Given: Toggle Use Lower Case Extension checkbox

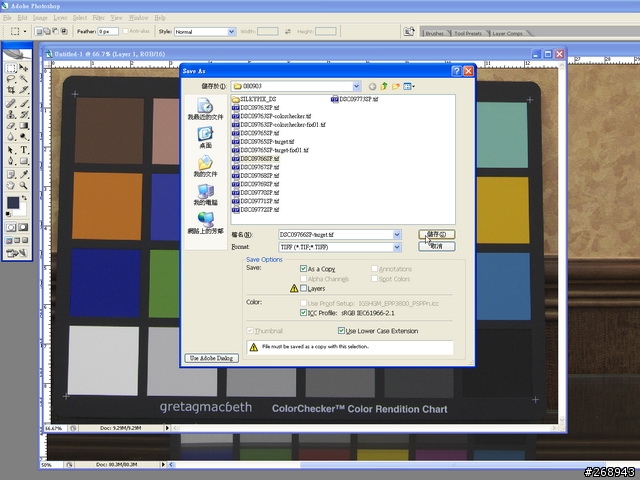Looking at the screenshot, I should tap(341, 331).
